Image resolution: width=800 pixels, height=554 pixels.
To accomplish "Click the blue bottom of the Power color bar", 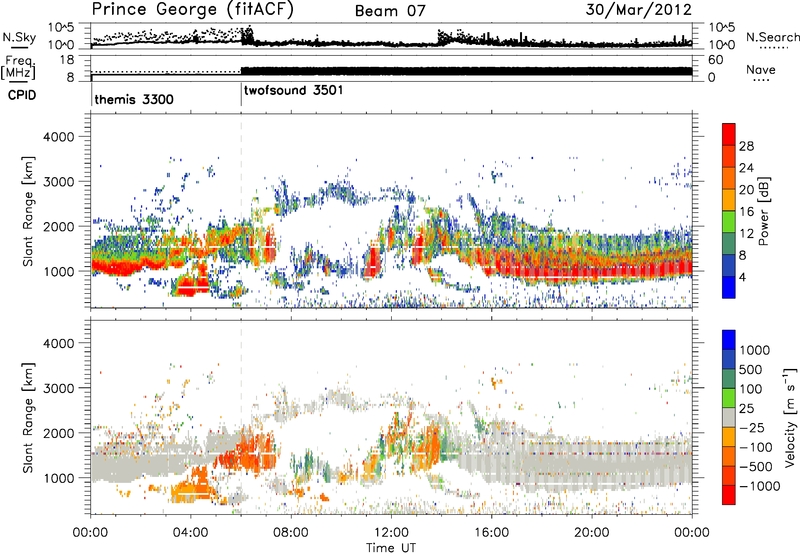I will tap(729, 288).
